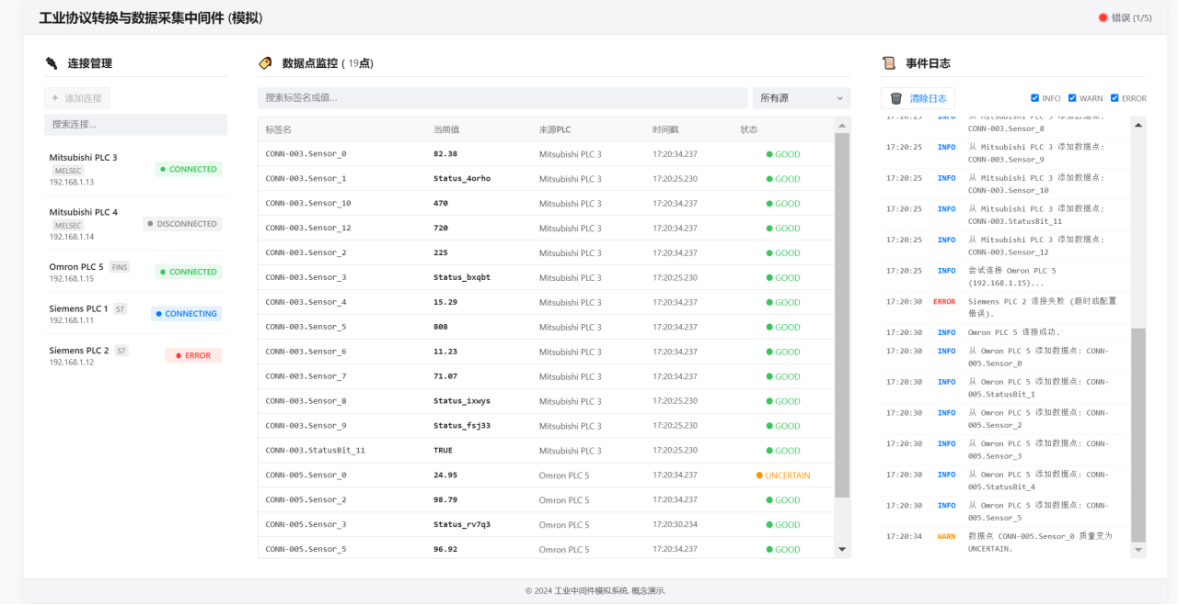
Task: Select the CONN-003.StatusBit_11 row
Action: pos(546,450)
